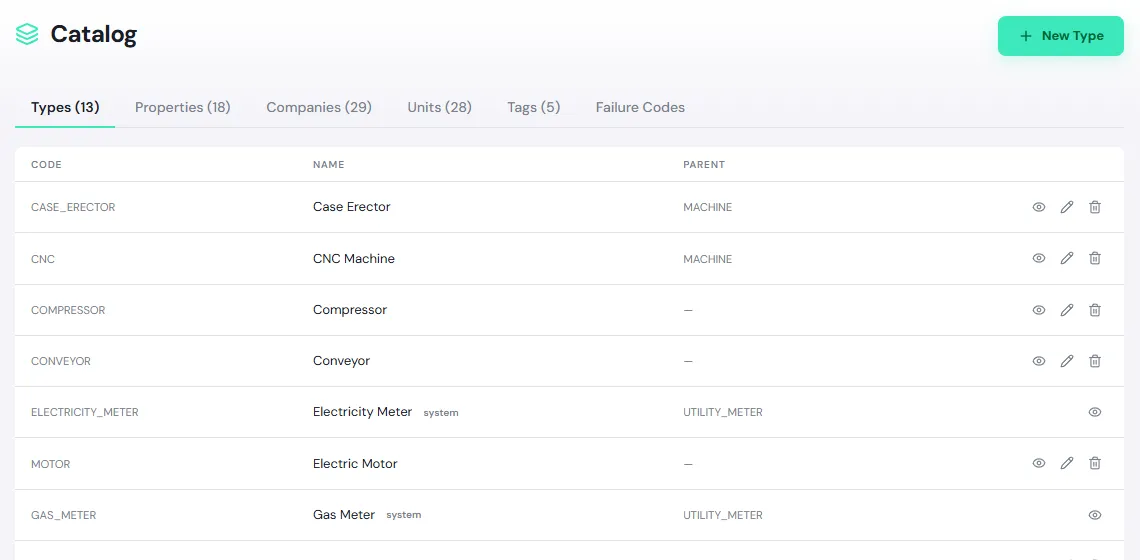The height and width of the screenshot is (560, 1140).
Task: Click MACHINE parent of Case Erector
Action: [x=707, y=208]
